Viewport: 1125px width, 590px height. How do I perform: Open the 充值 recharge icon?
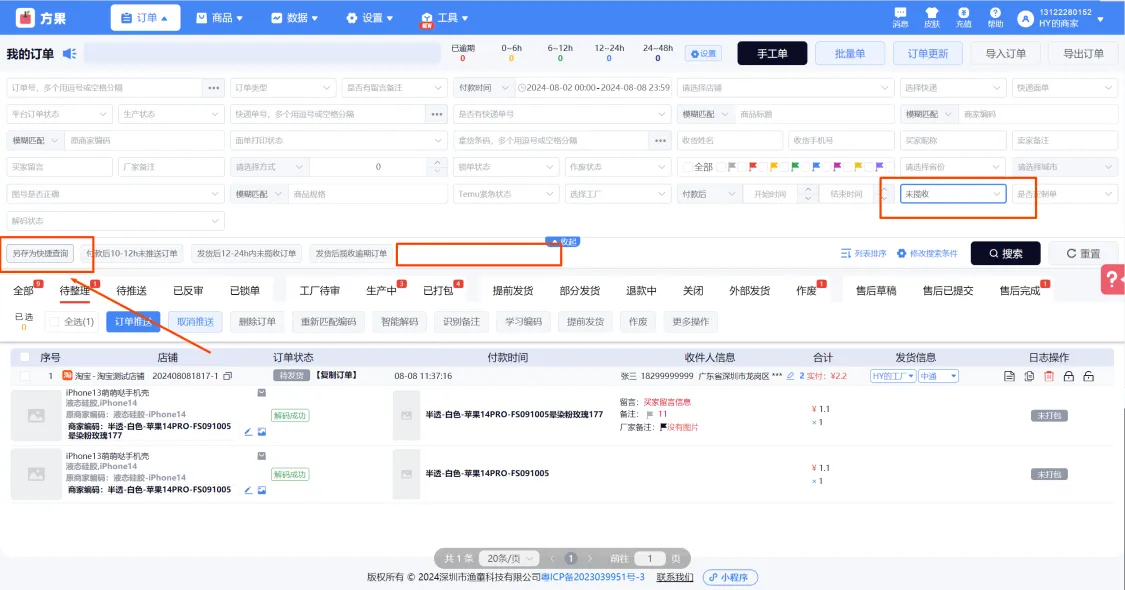coord(963,16)
